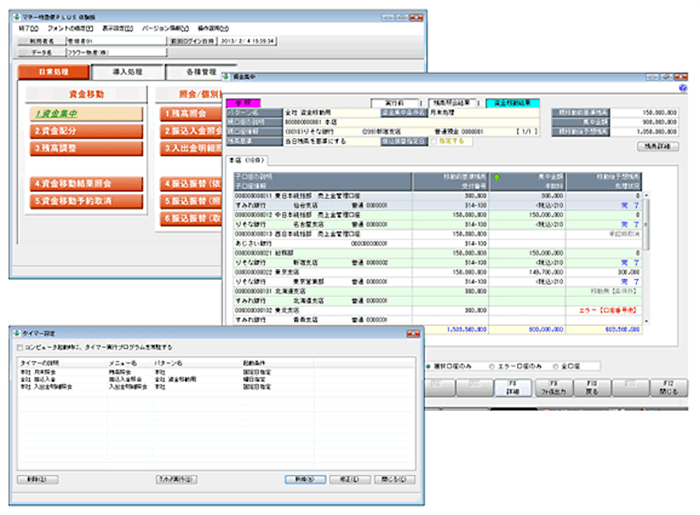Click the help icon in 資金集中 window
Viewport: 700px width, 515px height.
tap(682, 88)
